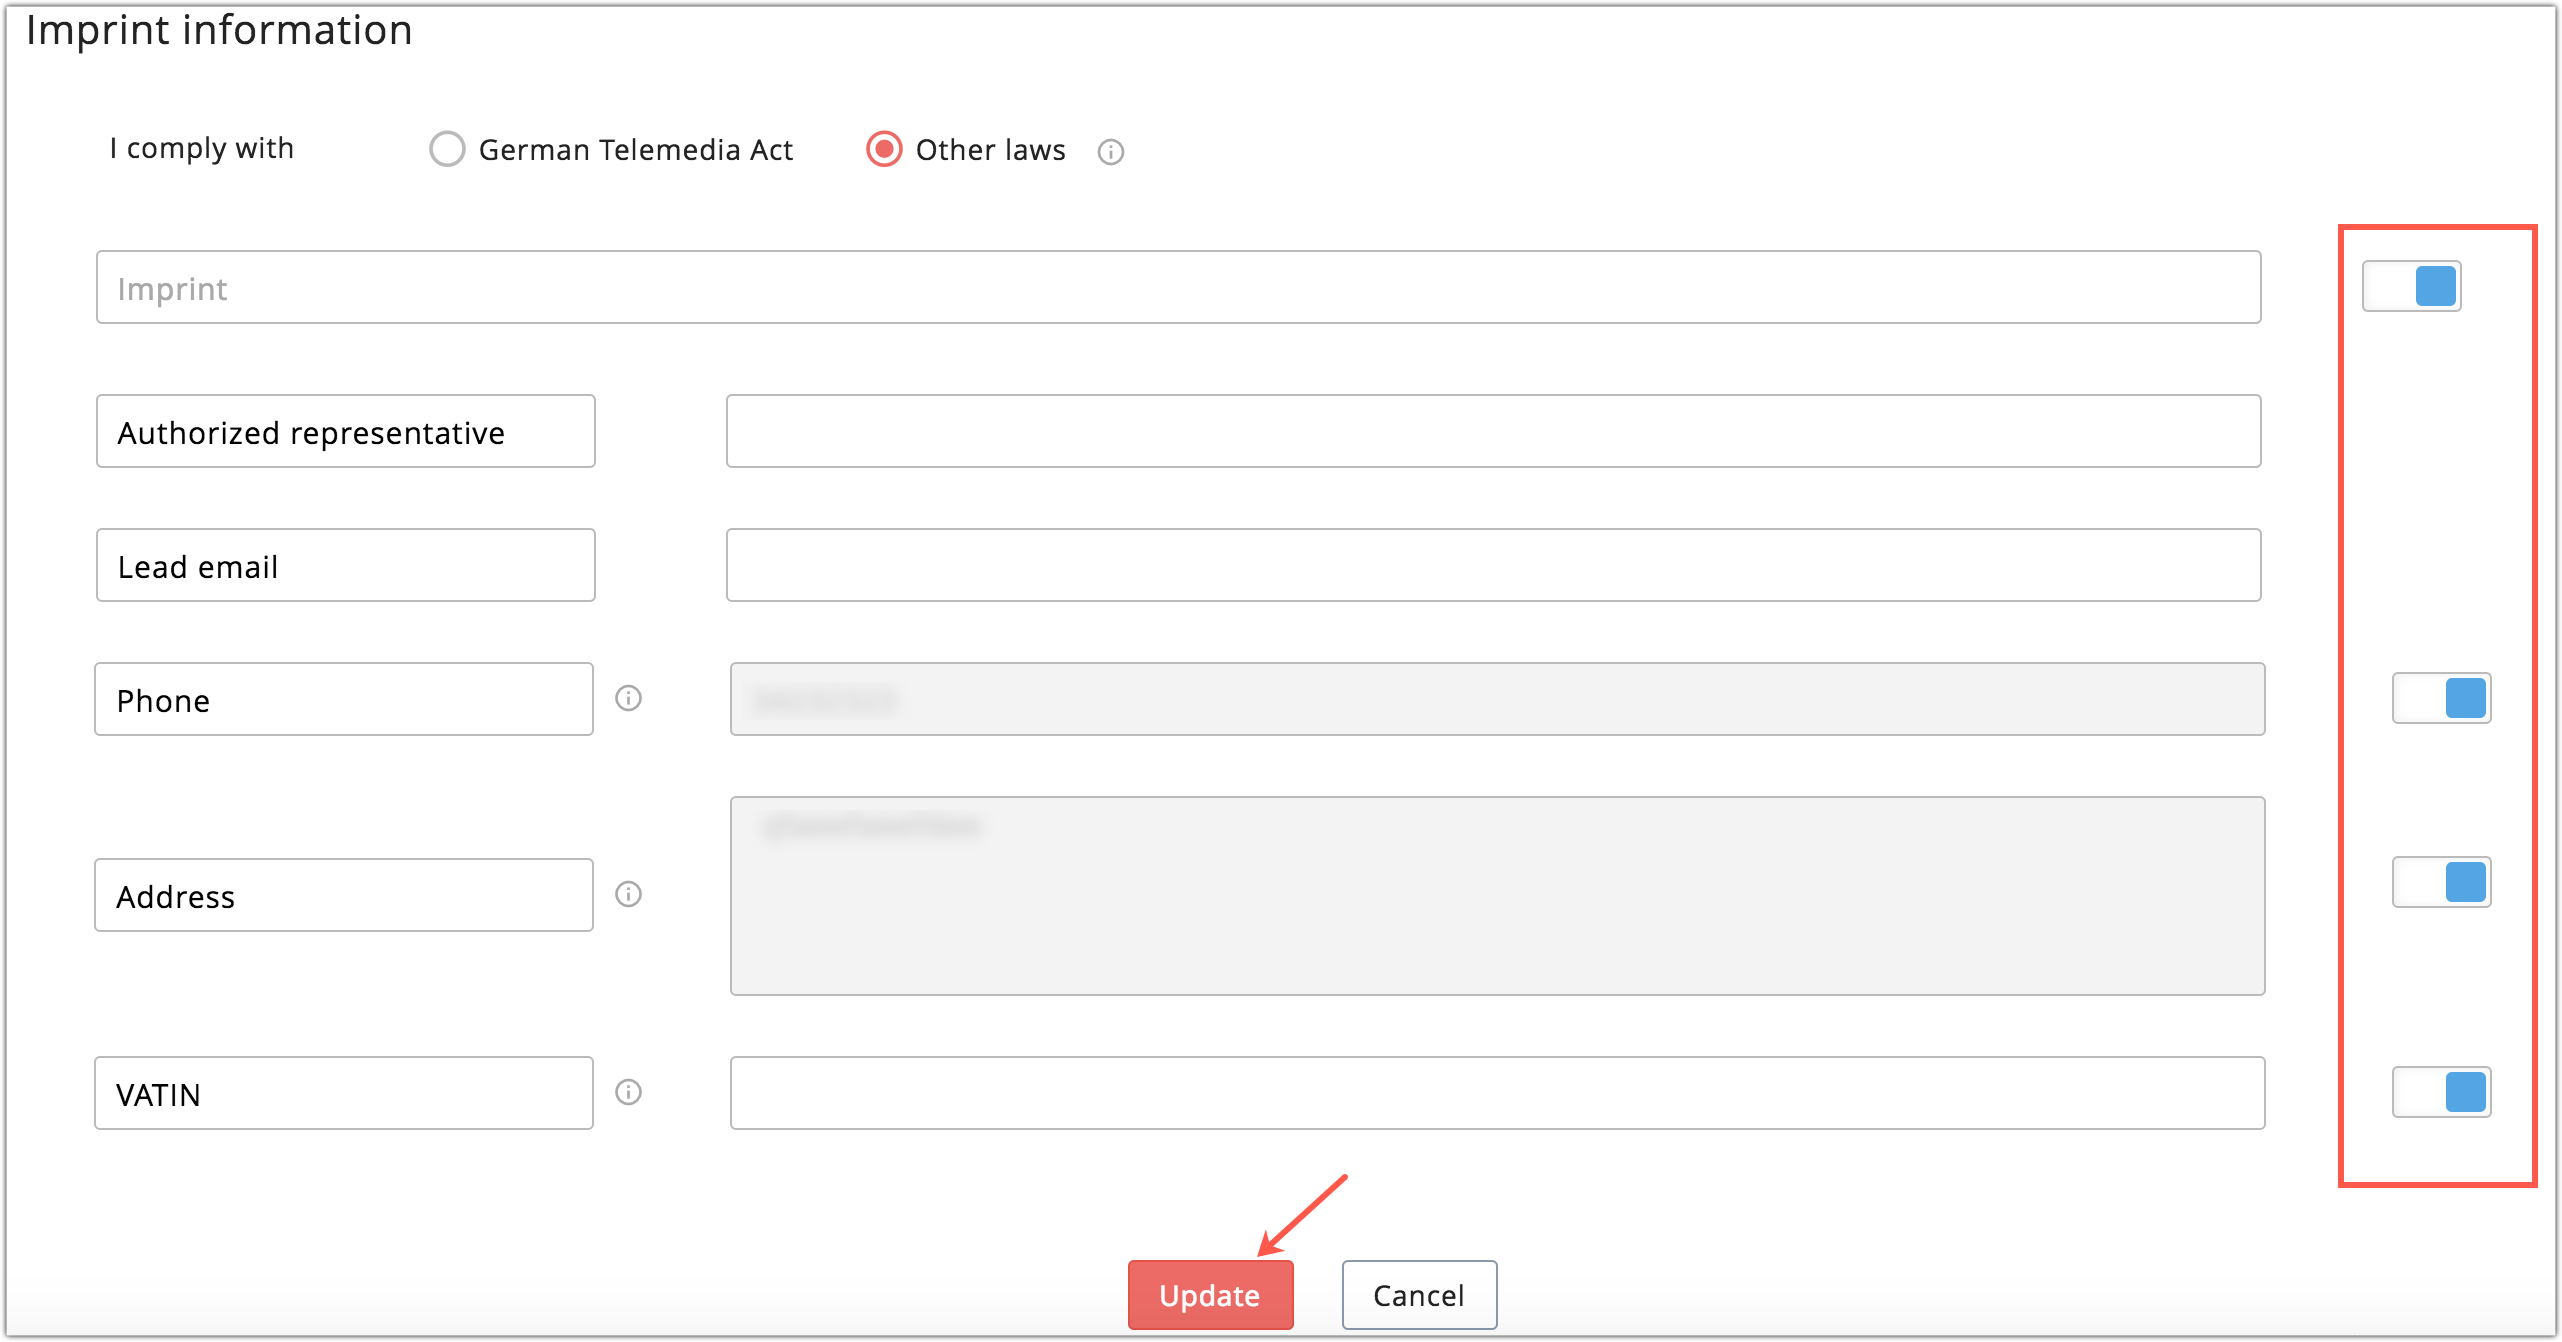2562x1342 pixels.
Task: Toggle the Address visibility switch
Action: [x=2441, y=882]
